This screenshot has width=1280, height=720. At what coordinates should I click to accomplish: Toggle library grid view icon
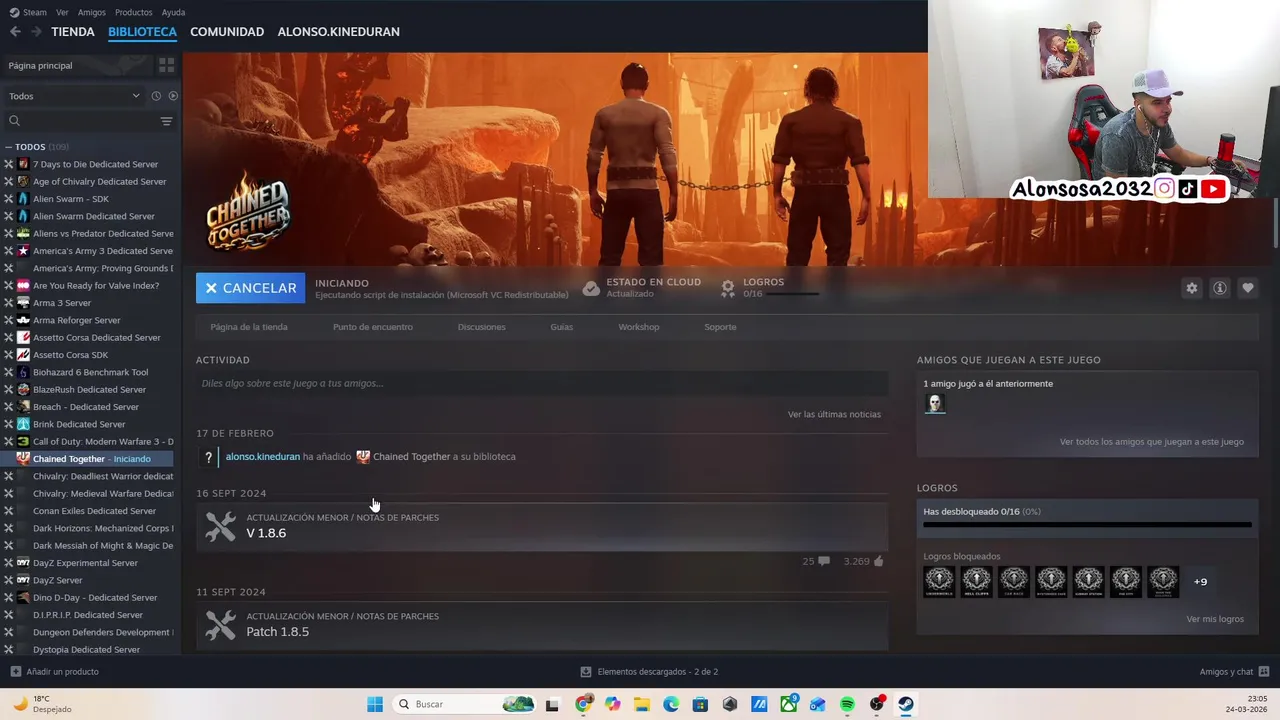point(166,65)
